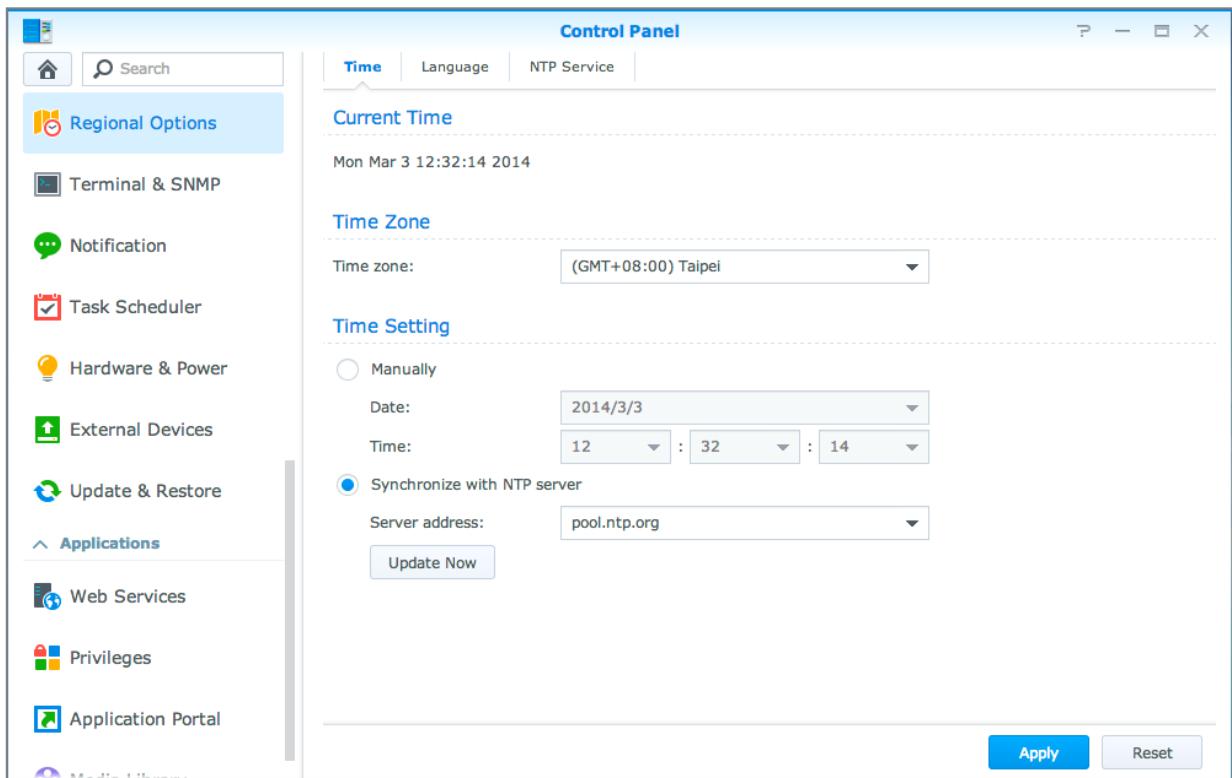The width and height of the screenshot is (1232, 778).
Task: Click the Time Setting heading
Action: coord(391,326)
